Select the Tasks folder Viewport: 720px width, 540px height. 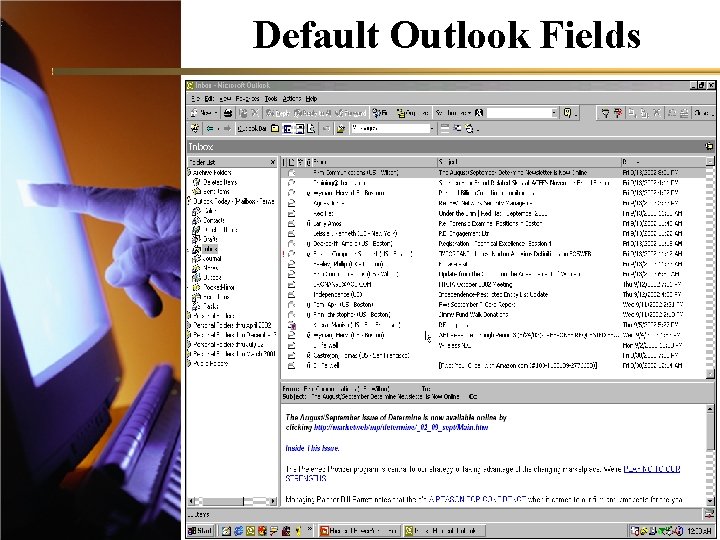tap(211, 306)
